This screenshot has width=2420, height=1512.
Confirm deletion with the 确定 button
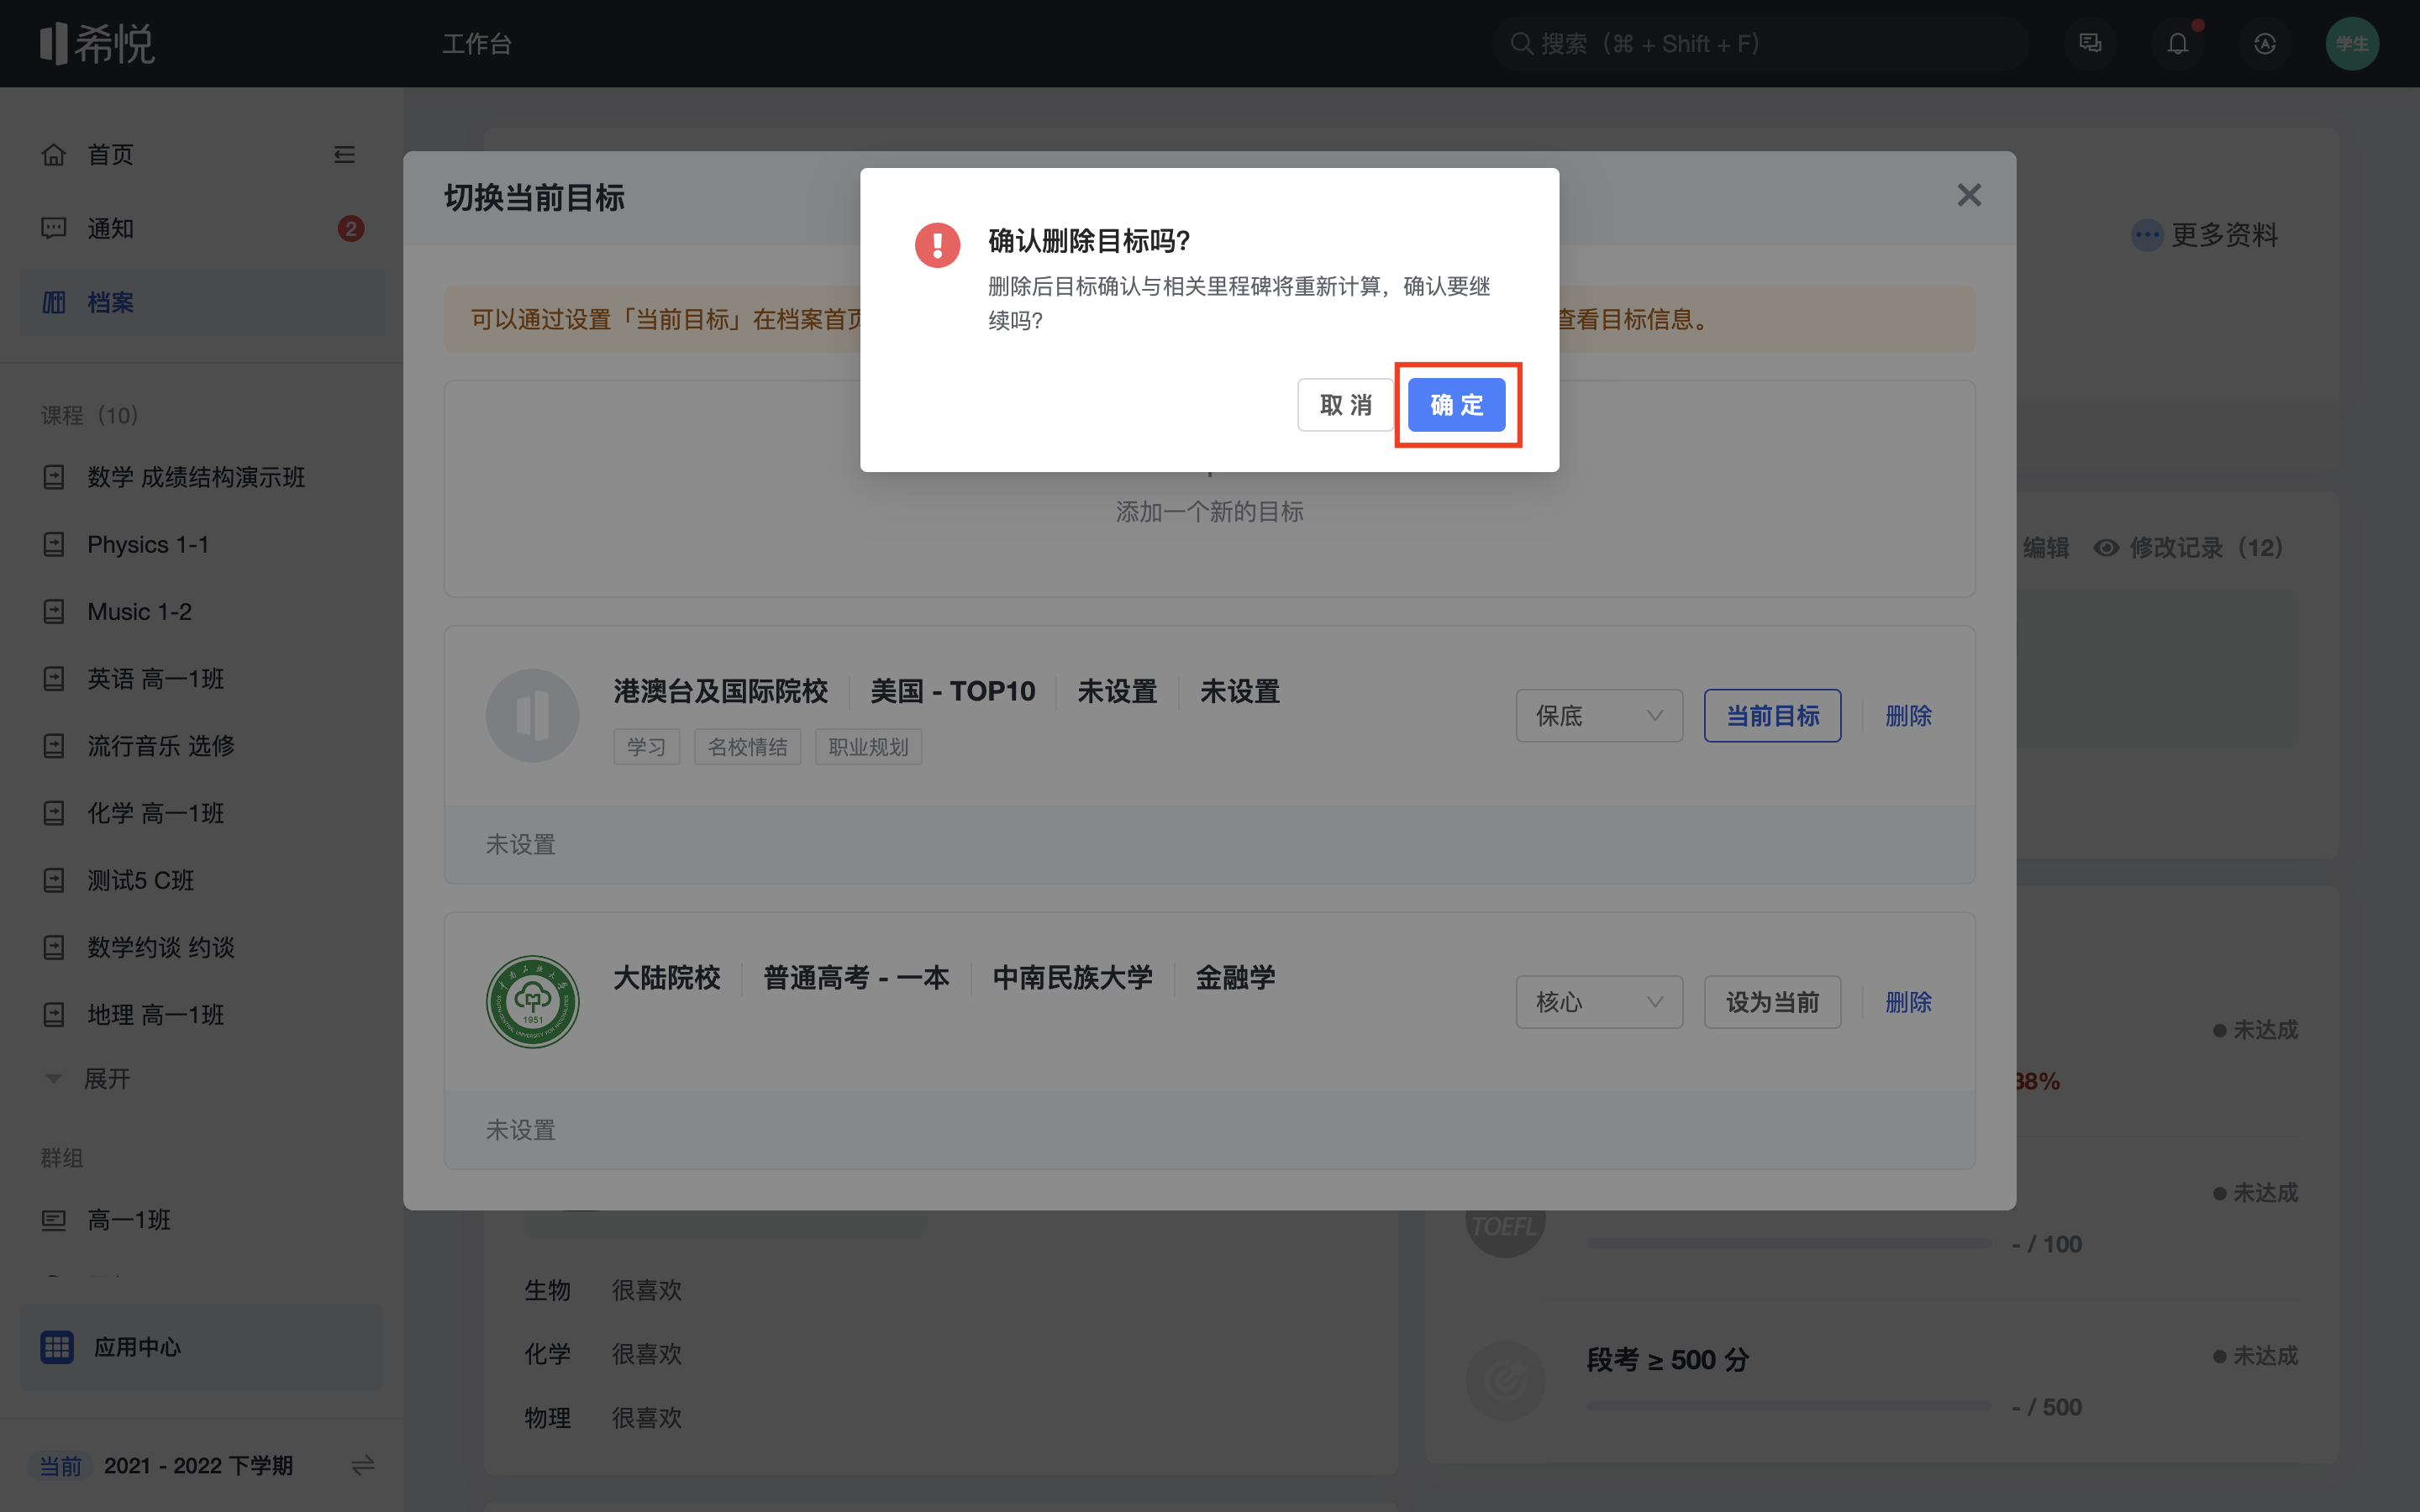[x=1456, y=405]
